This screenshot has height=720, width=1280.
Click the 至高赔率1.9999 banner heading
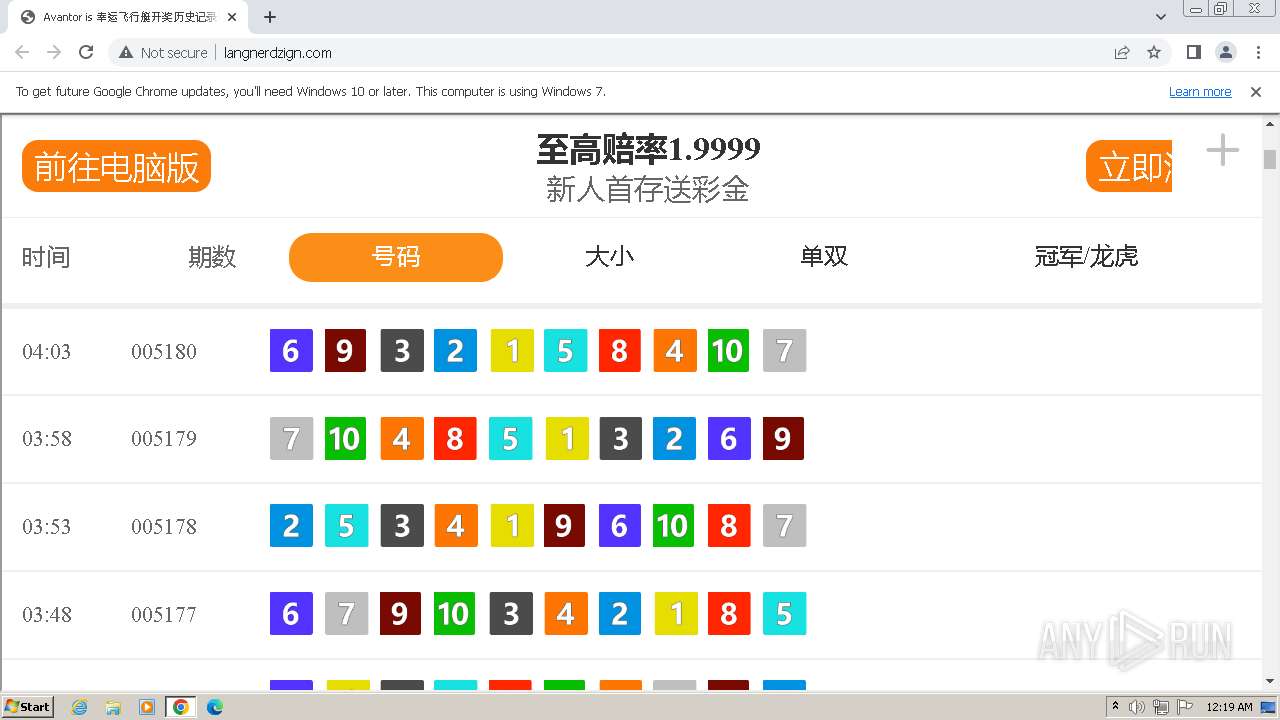(x=648, y=149)
